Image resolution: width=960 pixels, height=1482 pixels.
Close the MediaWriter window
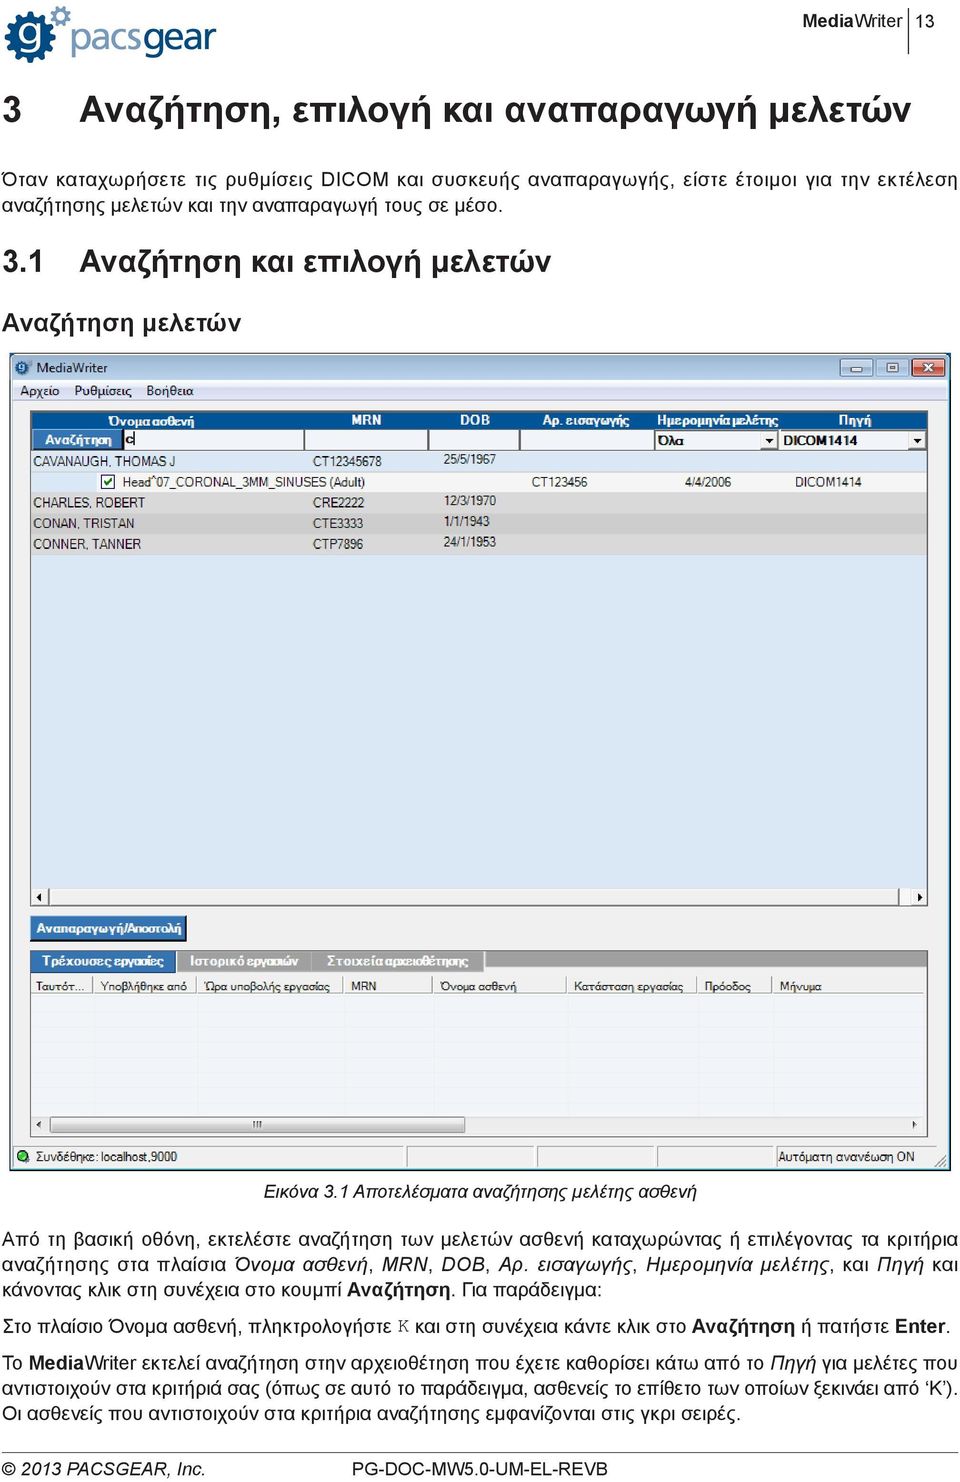click(x=928, y=368)
